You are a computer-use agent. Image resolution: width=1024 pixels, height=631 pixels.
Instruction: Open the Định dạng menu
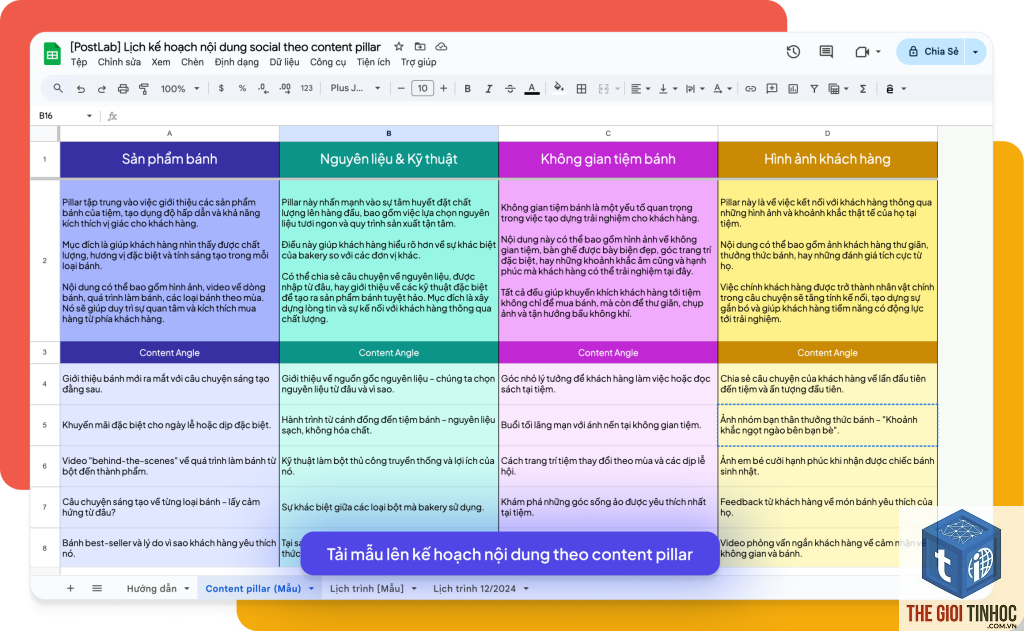(x=236, y=62)
